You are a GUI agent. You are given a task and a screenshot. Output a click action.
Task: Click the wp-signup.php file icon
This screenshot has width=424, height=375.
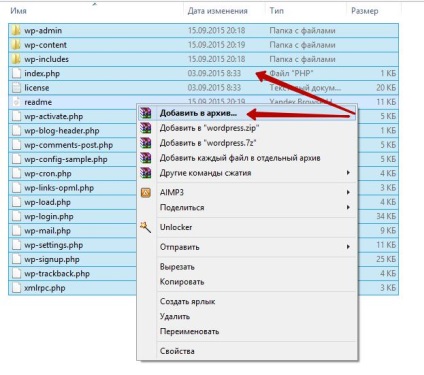point(16,260)
